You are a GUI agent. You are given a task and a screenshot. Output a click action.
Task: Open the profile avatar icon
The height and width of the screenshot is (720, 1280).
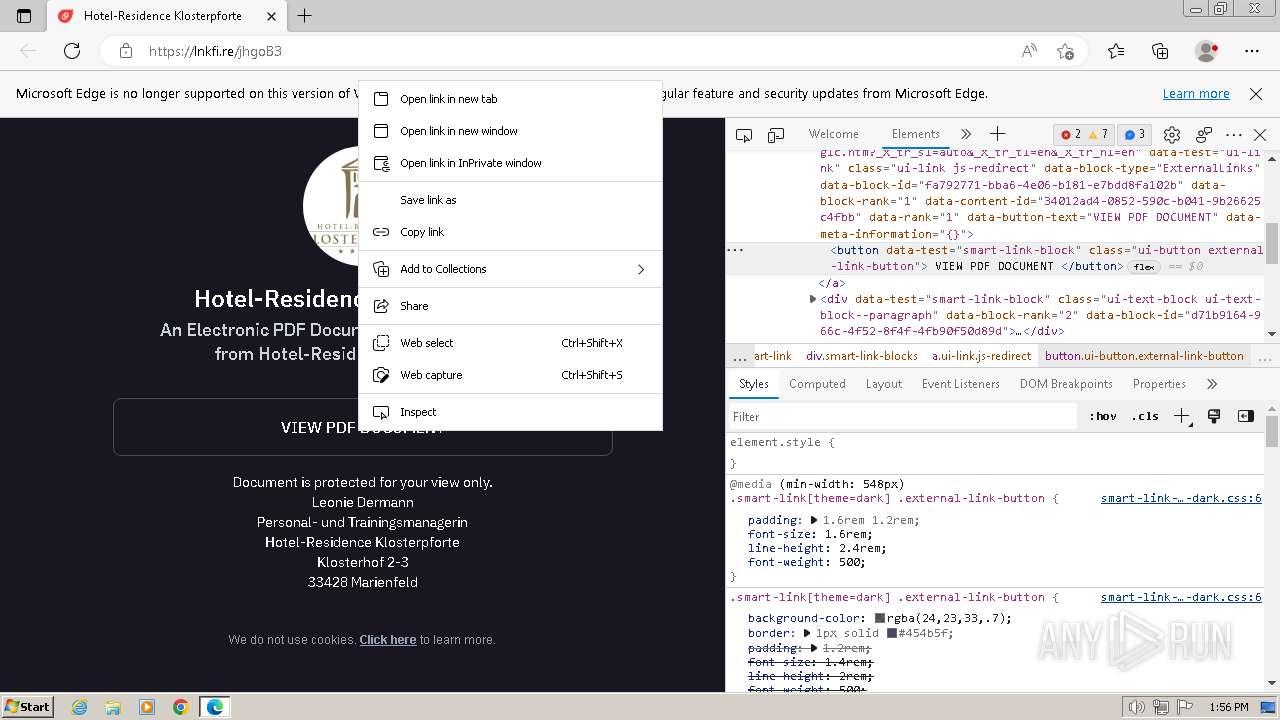(x=1206, y=51)
